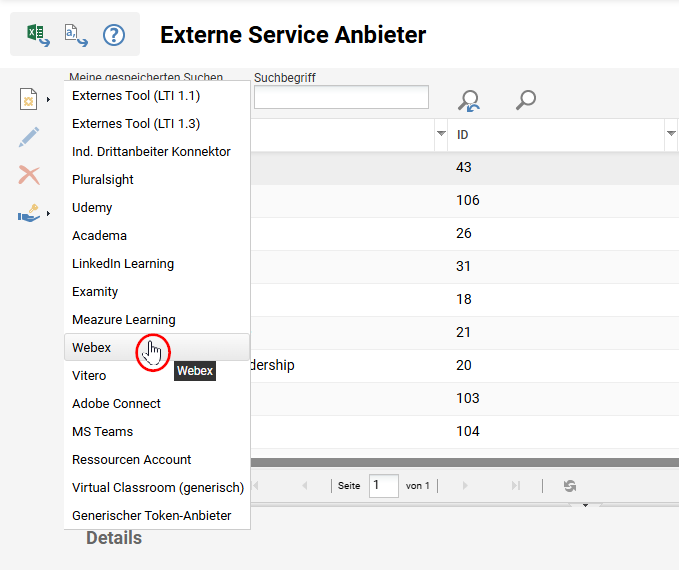This screenshot has height=570, width=679.
Task: Click the horizontal gray scrollbar
Action: click(x=465, y=463)
